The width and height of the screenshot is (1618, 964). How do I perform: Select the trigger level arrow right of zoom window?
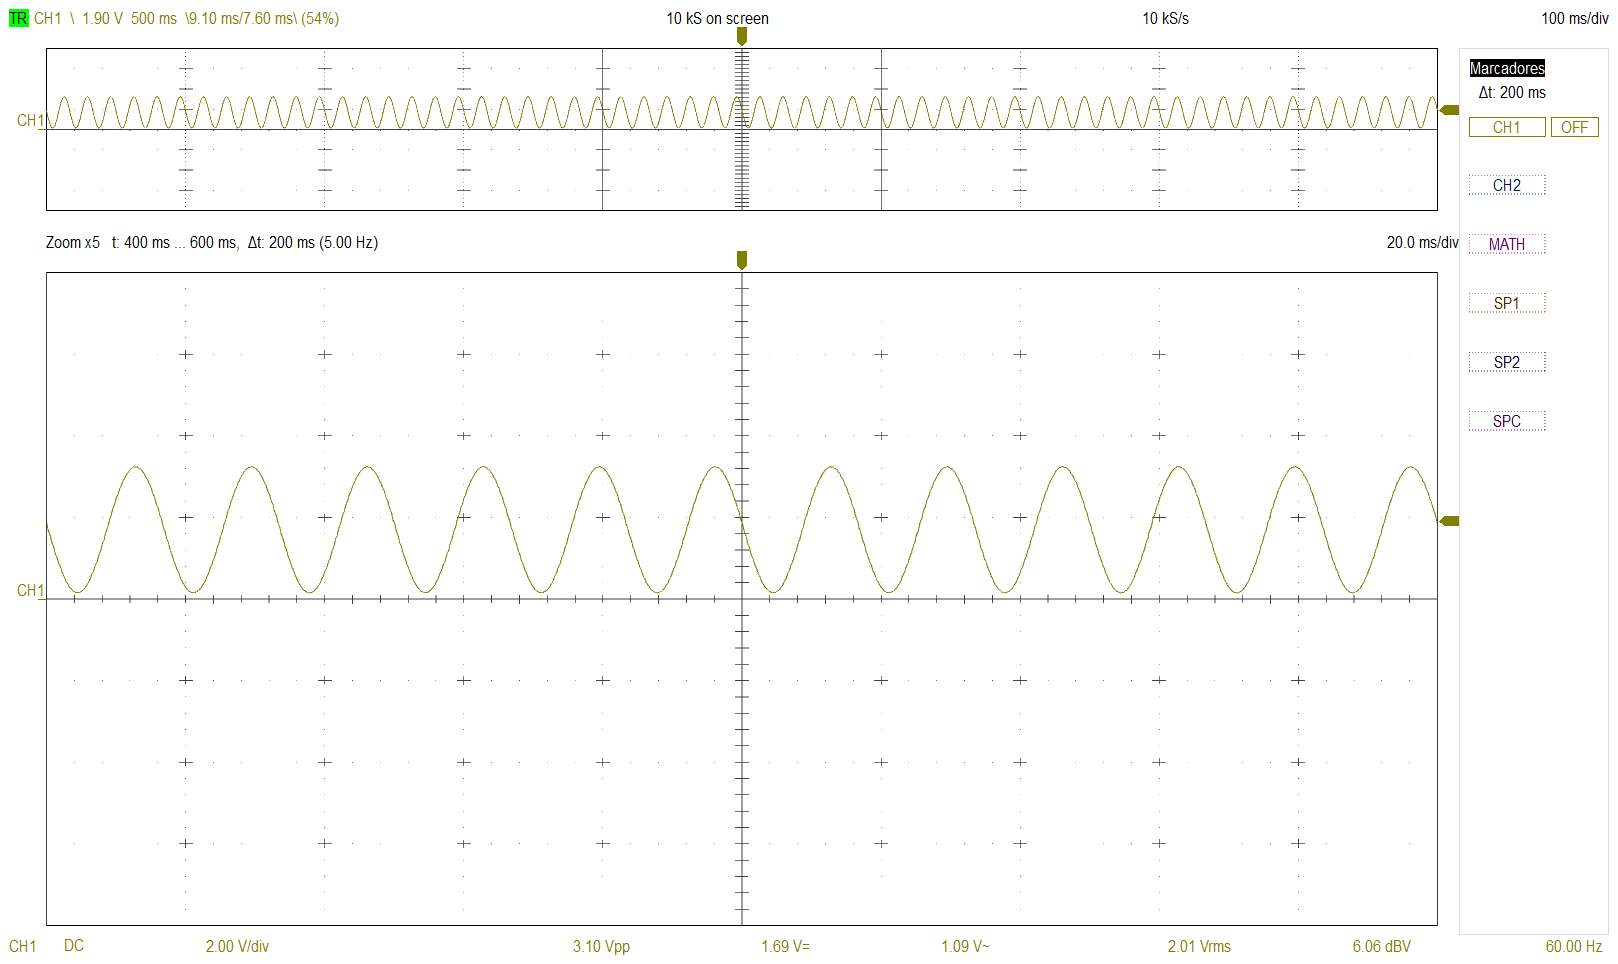pyautogui.click(x=1449, y=521)
